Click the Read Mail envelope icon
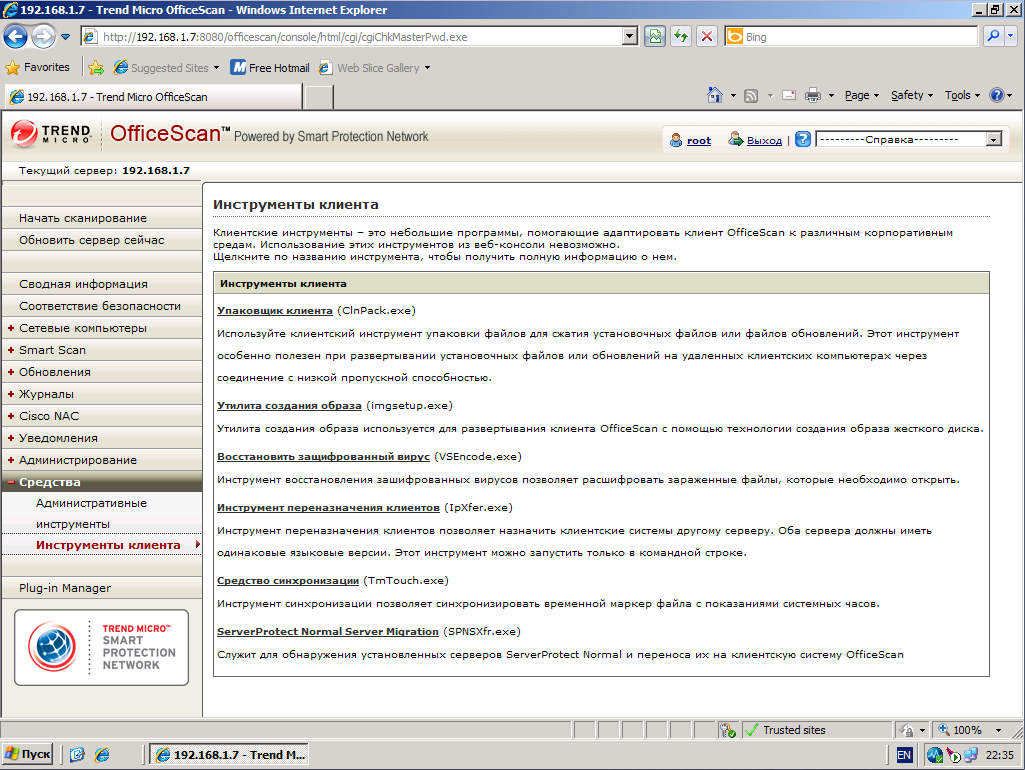Image resolution: width=1025 pixels, height=770 pixels. point(789,95)
